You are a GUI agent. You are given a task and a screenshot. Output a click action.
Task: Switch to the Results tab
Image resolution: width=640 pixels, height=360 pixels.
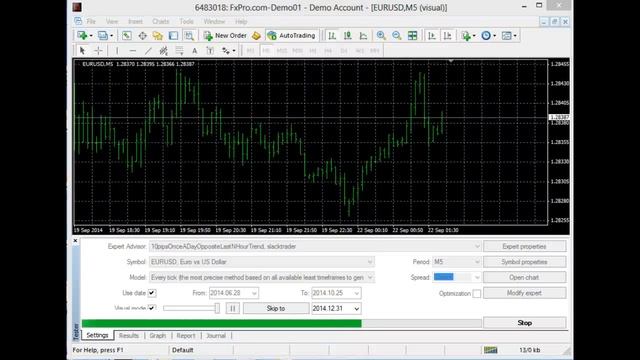(x=129, y=336)
